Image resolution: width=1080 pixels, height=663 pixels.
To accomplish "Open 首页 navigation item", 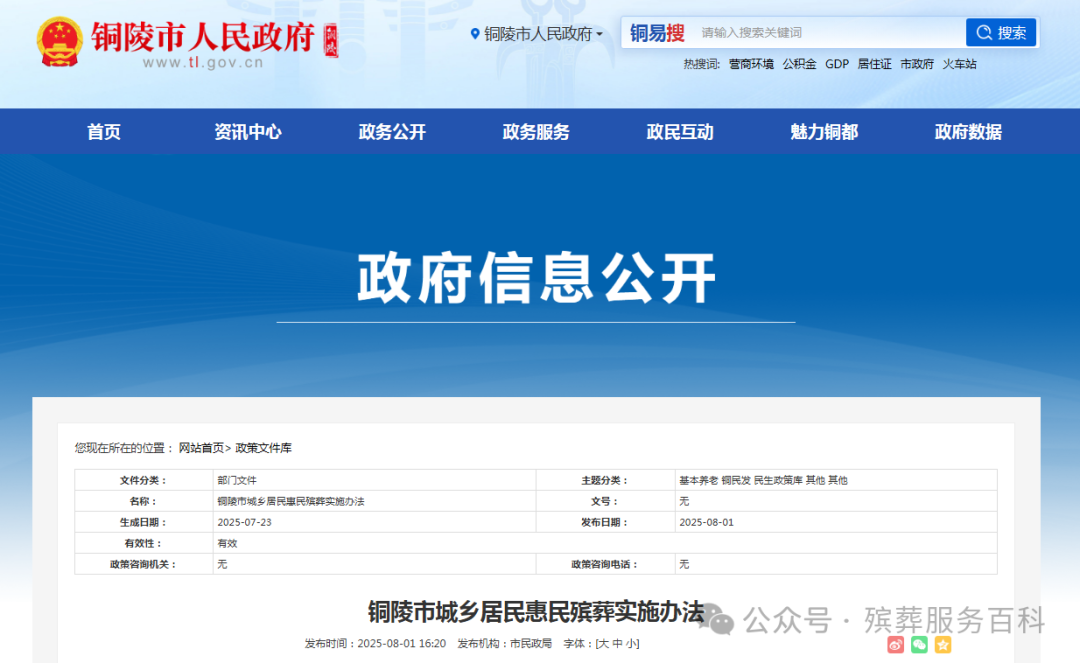I will [104, 131].
